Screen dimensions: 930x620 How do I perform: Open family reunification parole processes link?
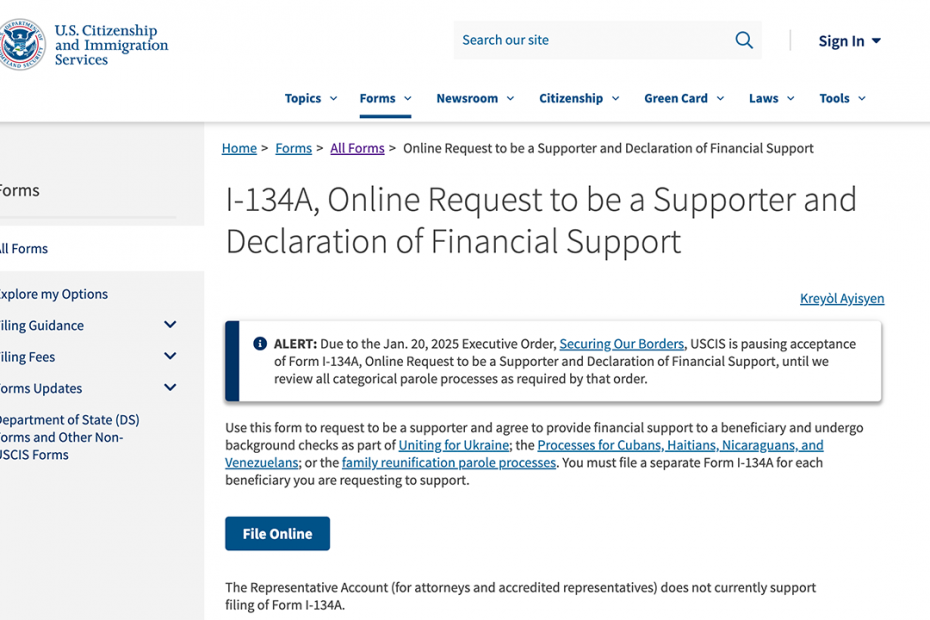[x=449, y=463]
